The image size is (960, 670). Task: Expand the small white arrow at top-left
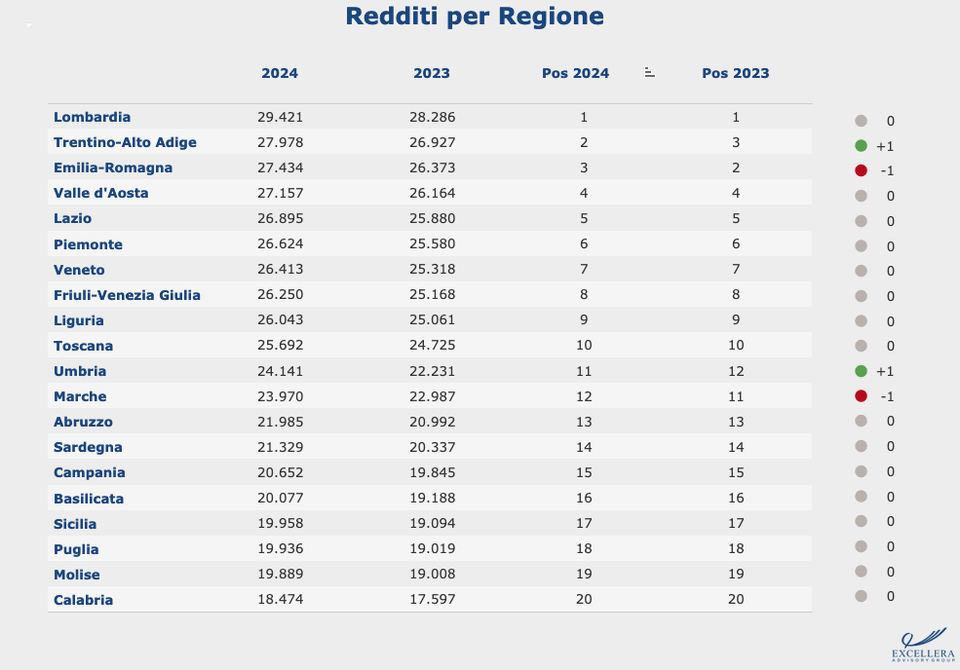click(x=29, y=24)
